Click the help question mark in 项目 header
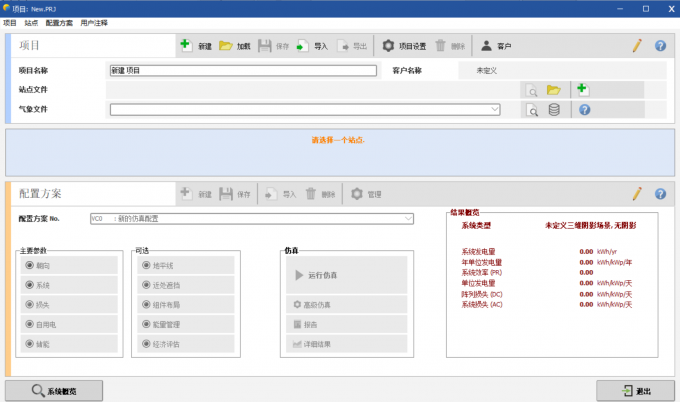This screenshot has height=402, width=680. click(x=660, y=46)
